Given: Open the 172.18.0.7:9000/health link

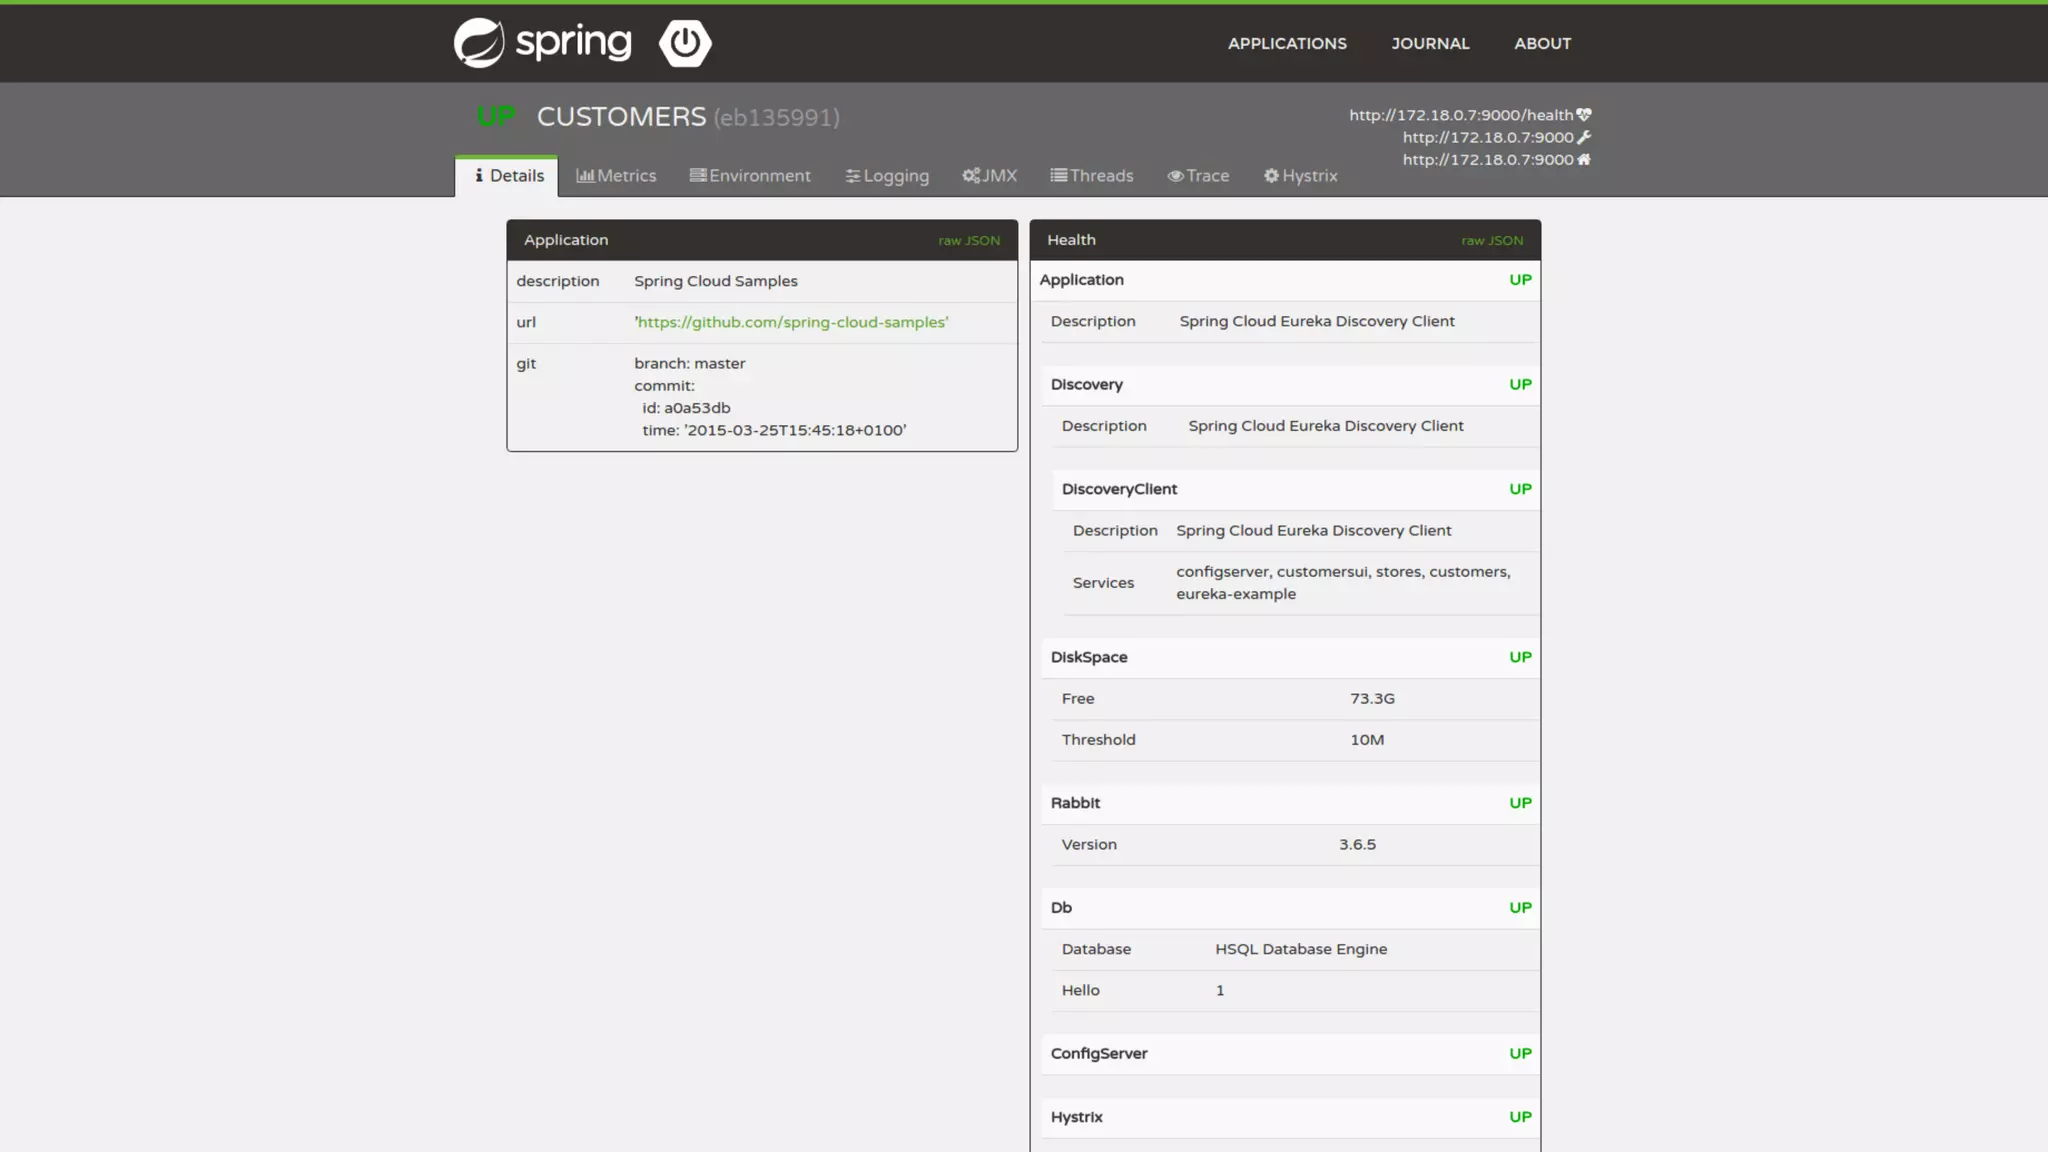Looking at the screenshot, I should click(x=1460, y=115).
